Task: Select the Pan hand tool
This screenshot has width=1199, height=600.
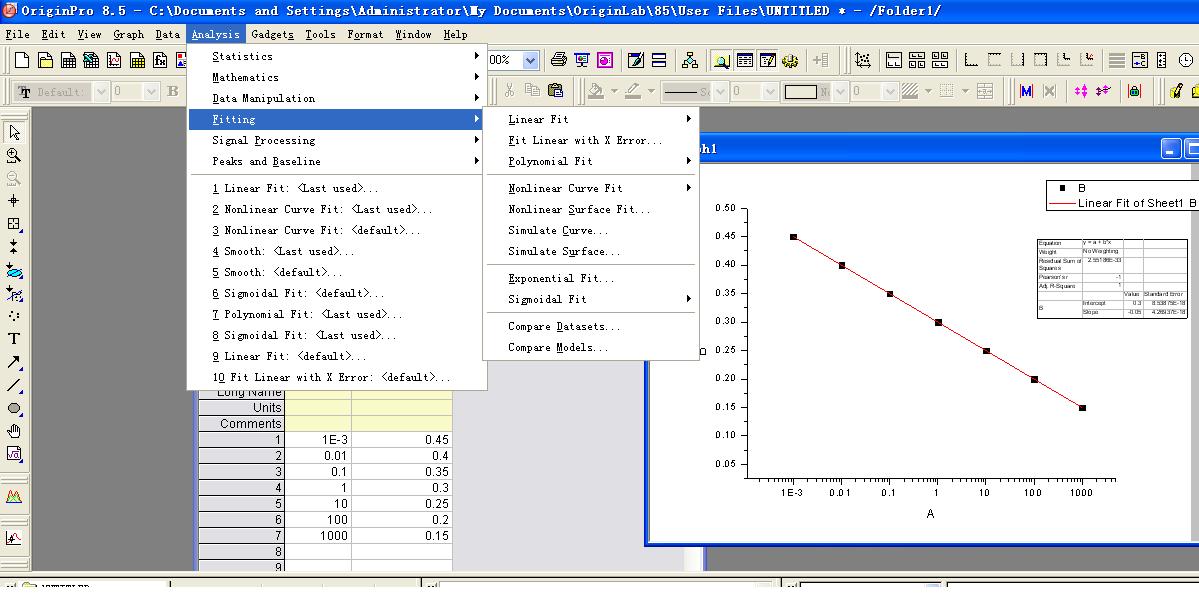Action: click(14, 431)
